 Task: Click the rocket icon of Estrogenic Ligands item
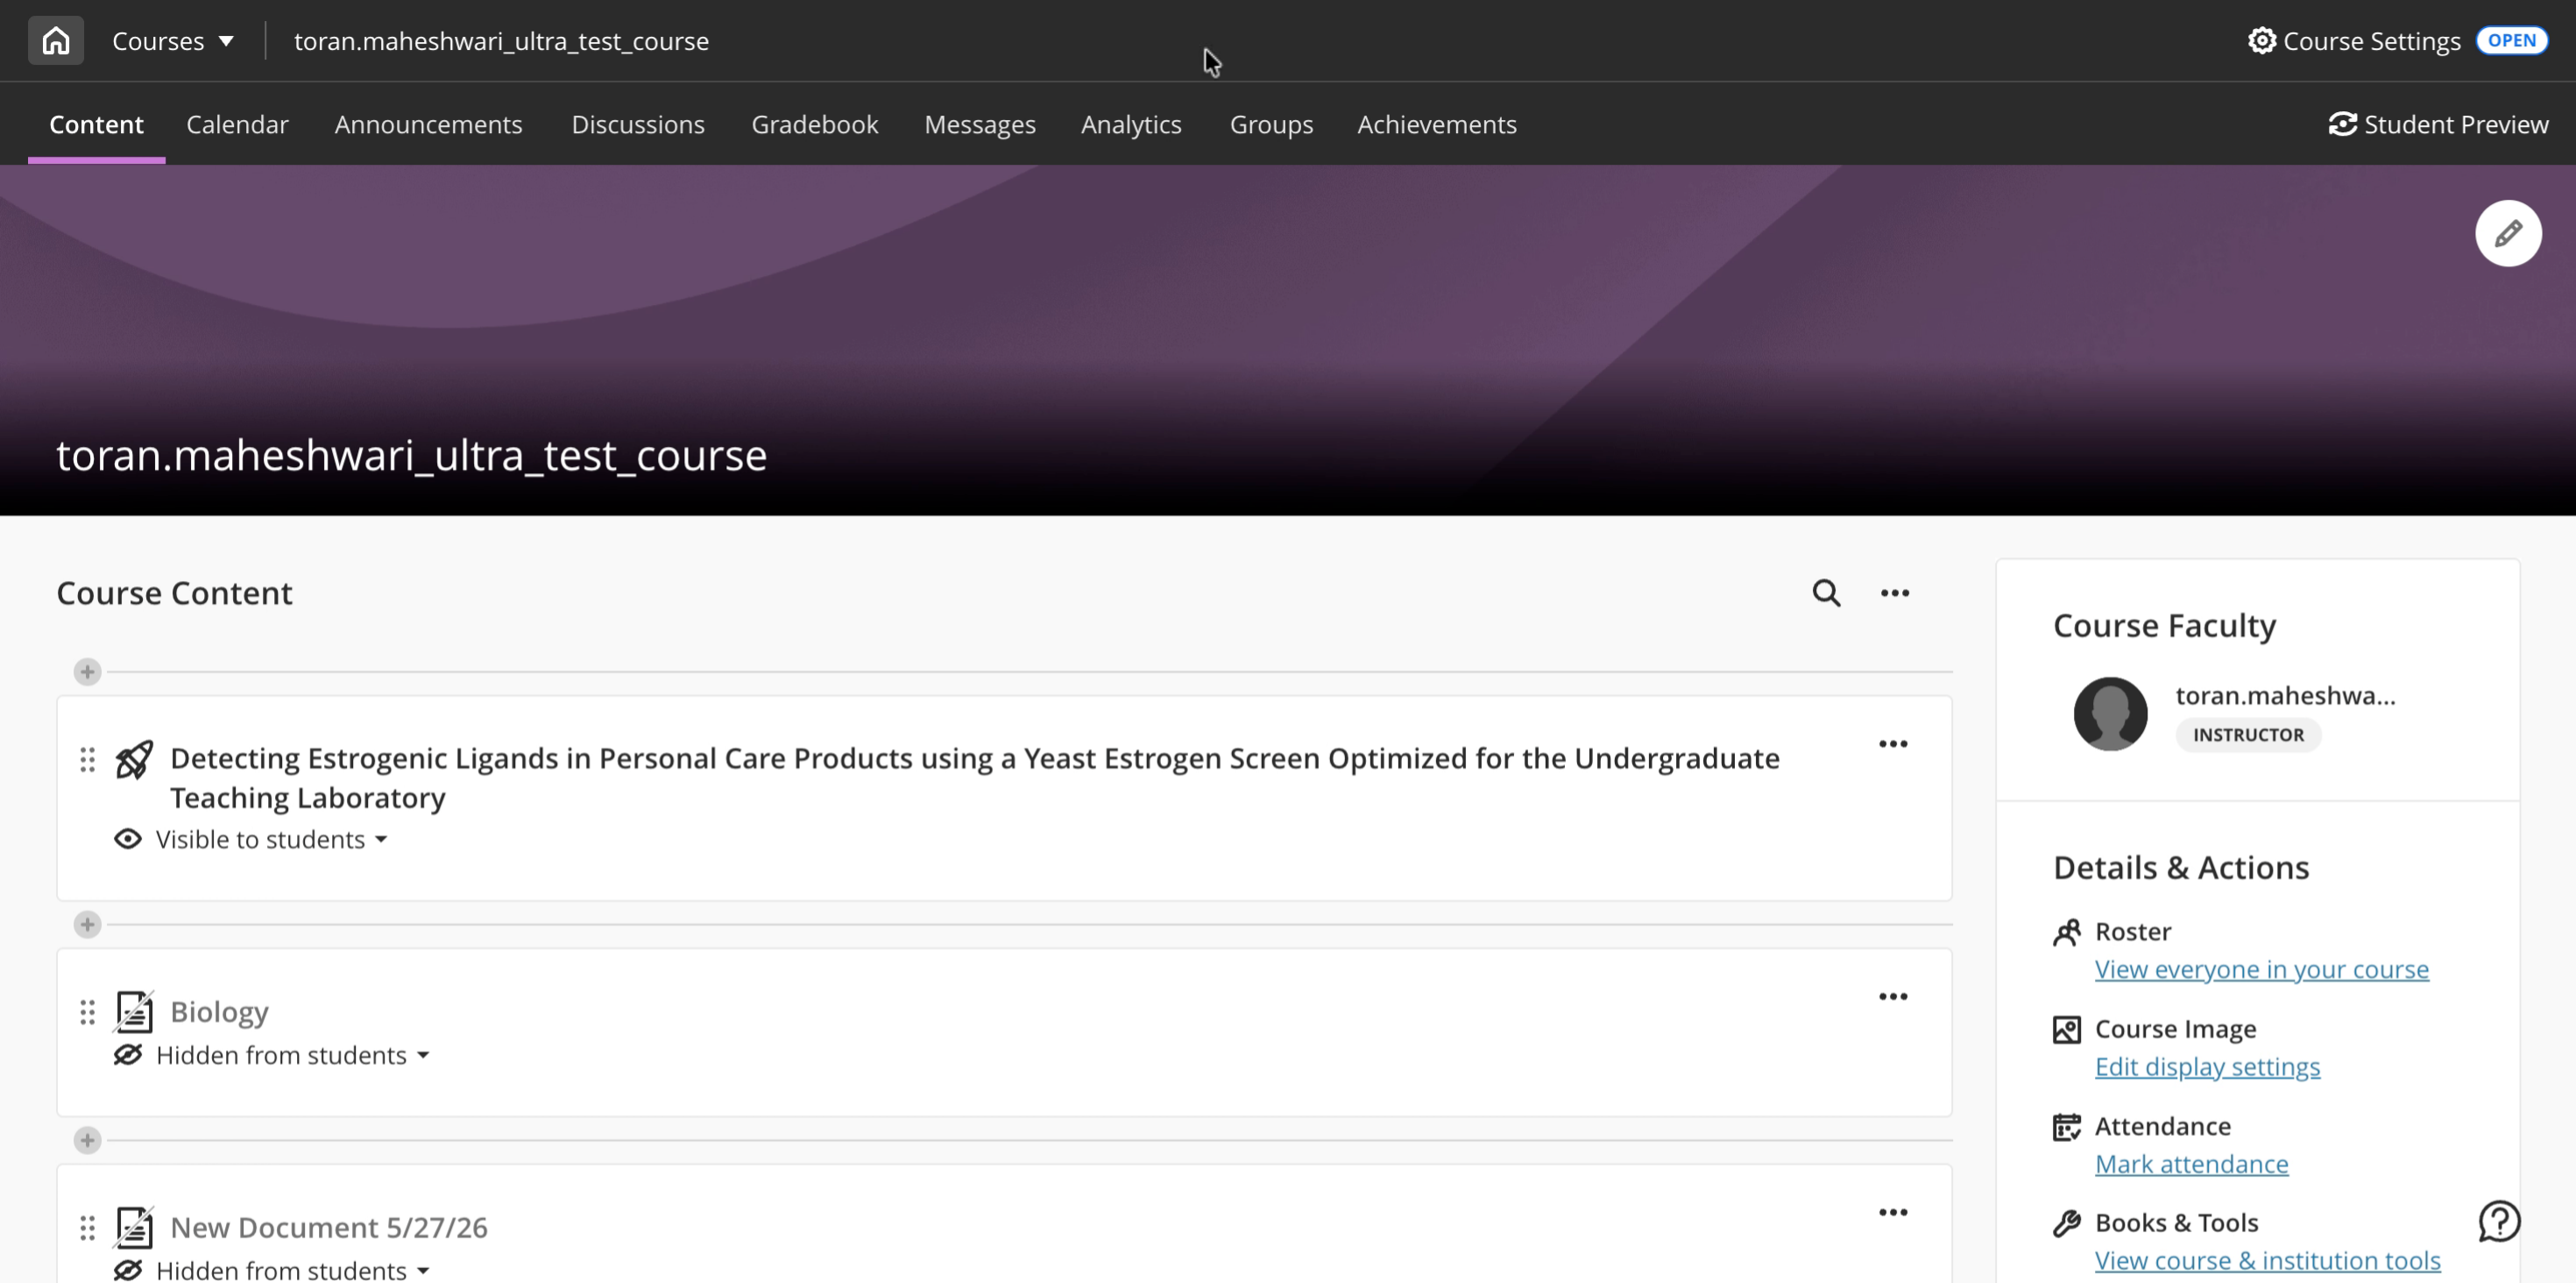[134, 760]
